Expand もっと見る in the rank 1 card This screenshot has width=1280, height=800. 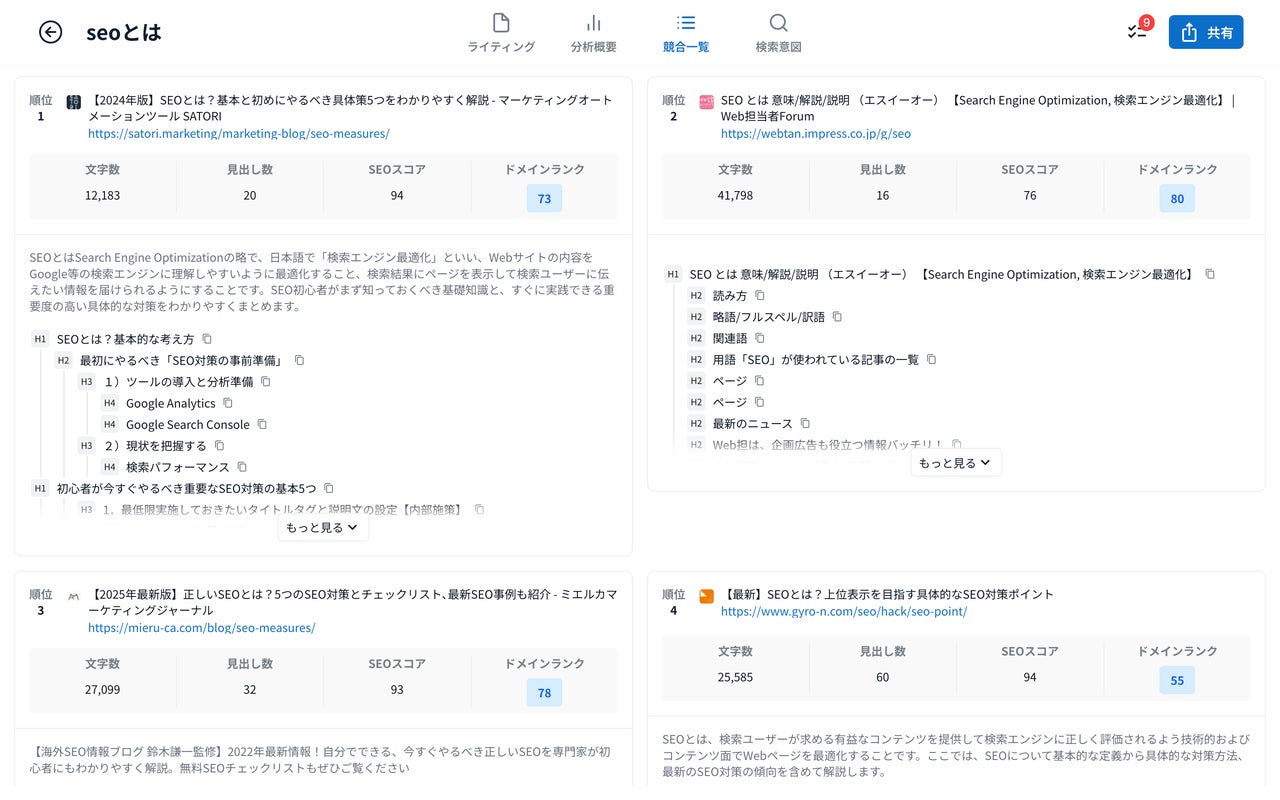323,528
